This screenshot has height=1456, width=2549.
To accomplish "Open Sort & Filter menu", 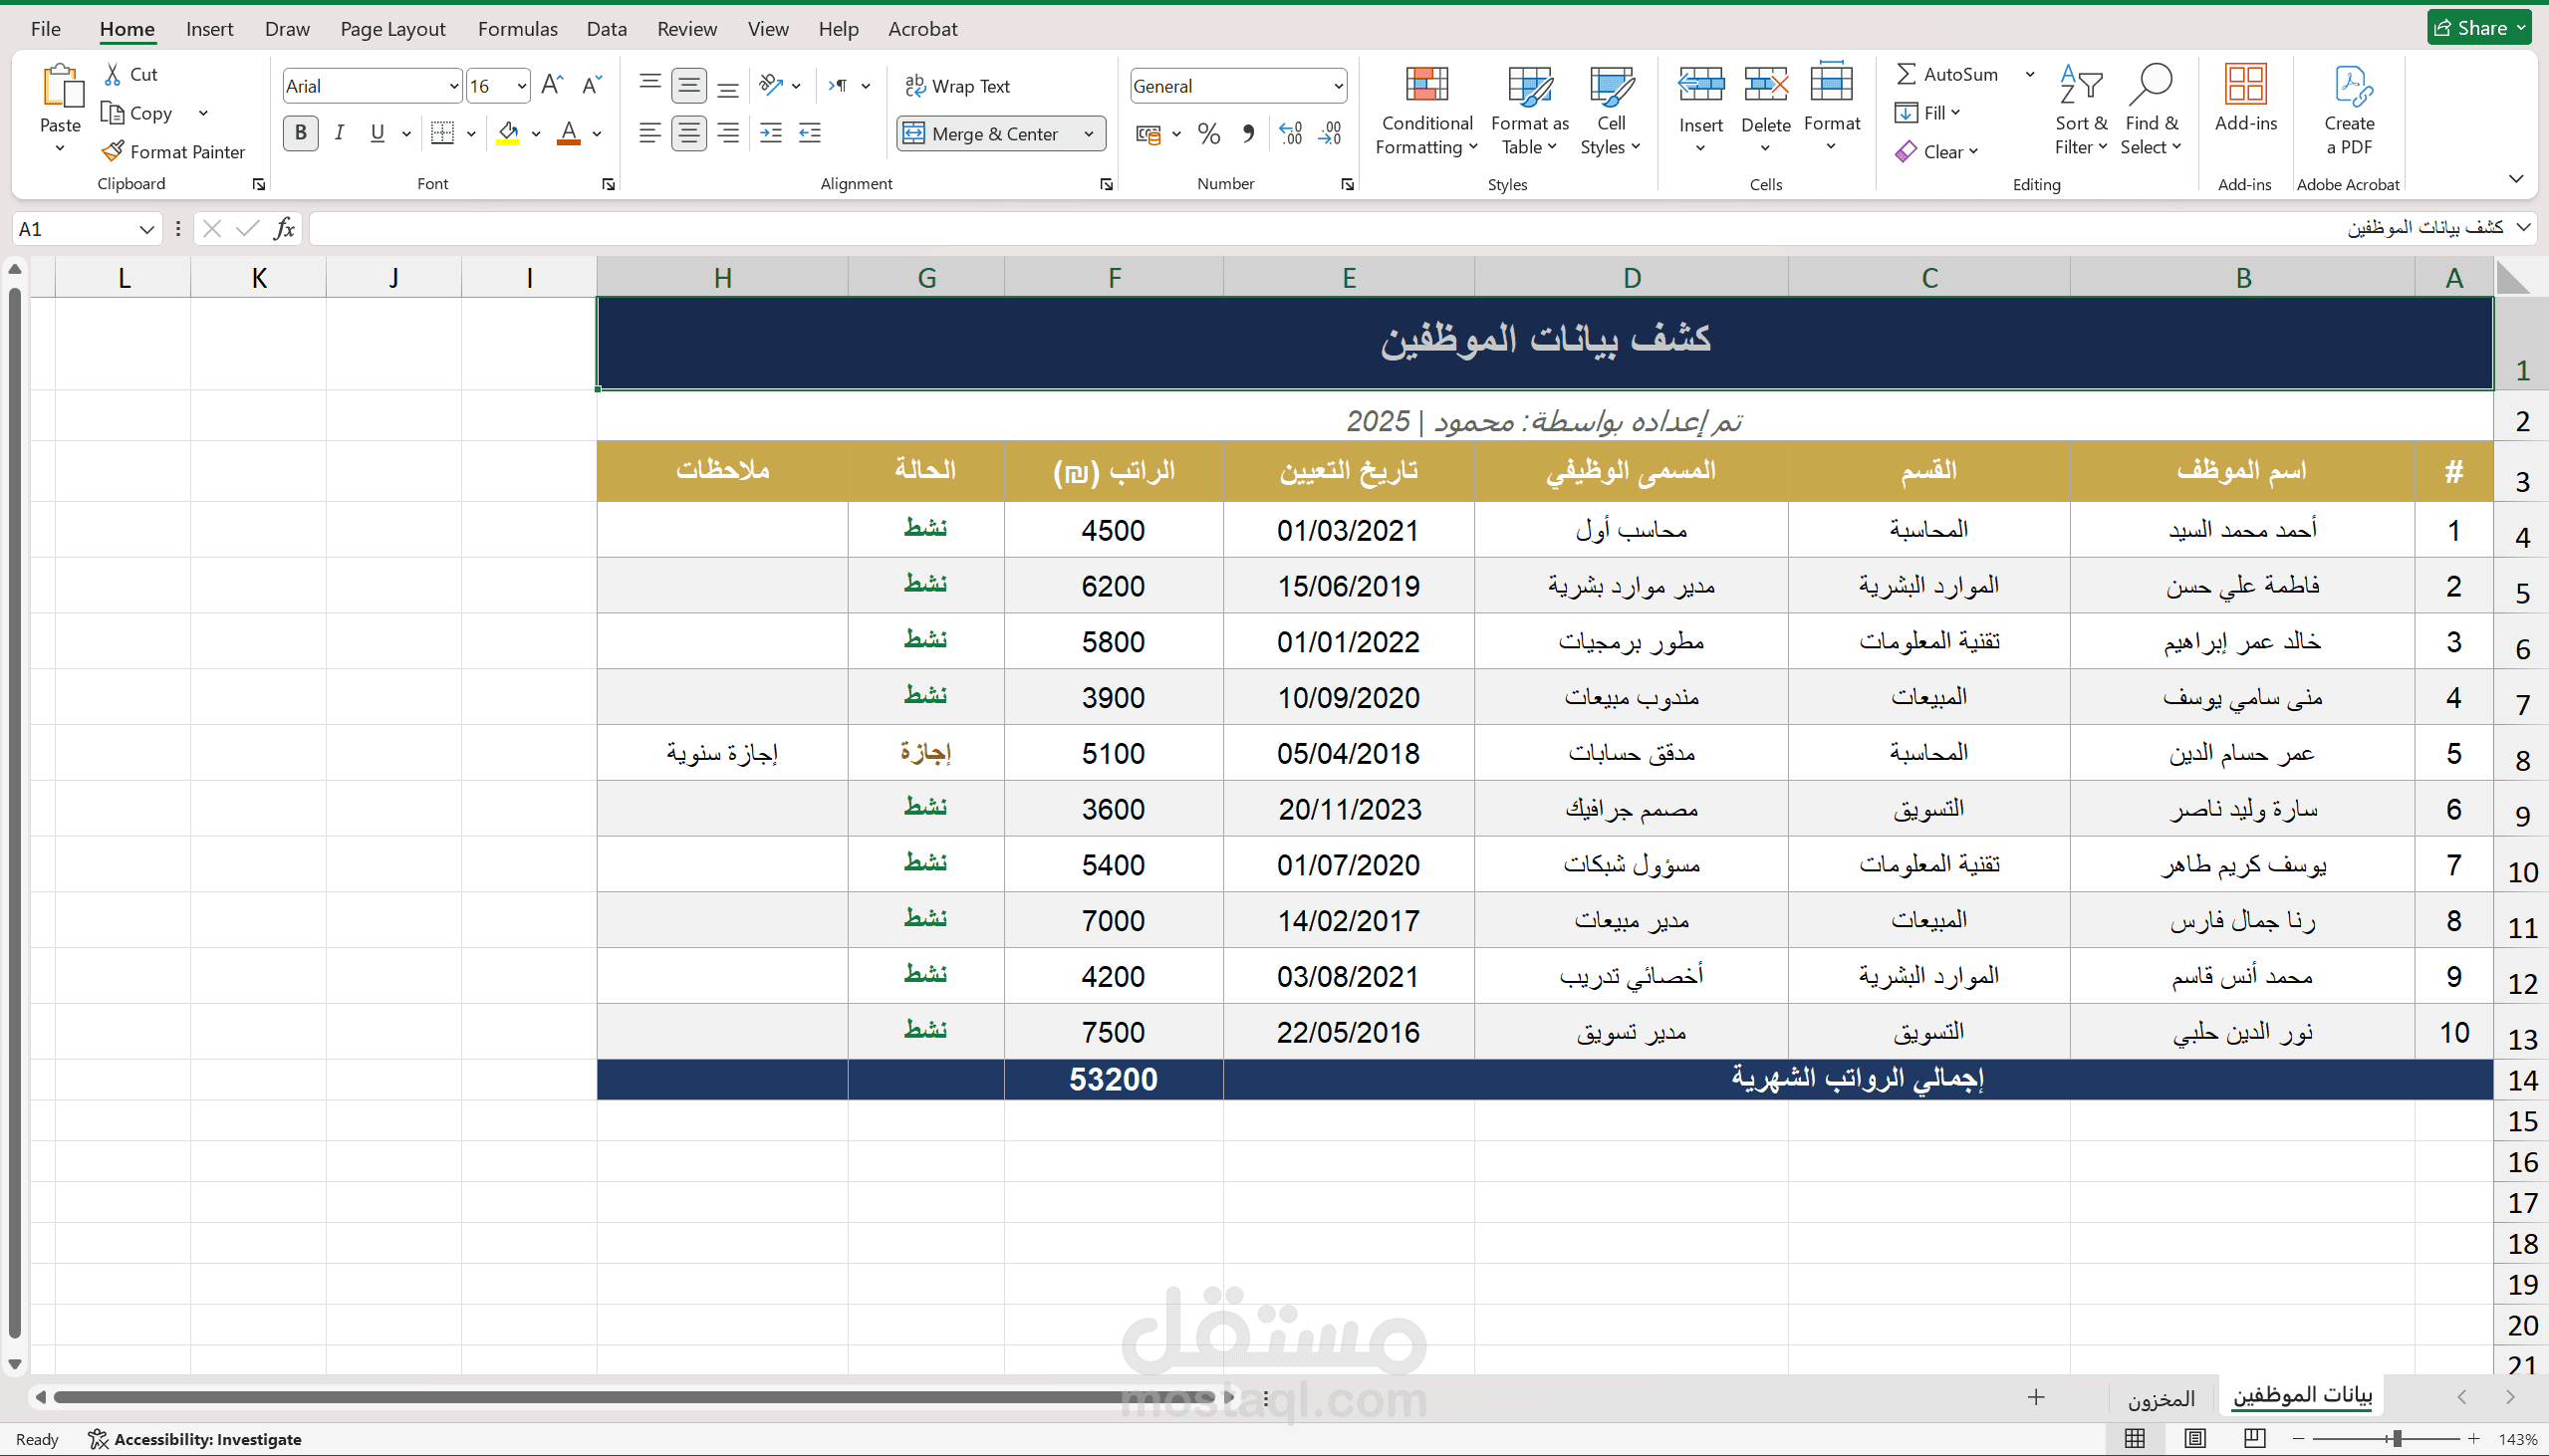I will click(x=2081, y=110).
